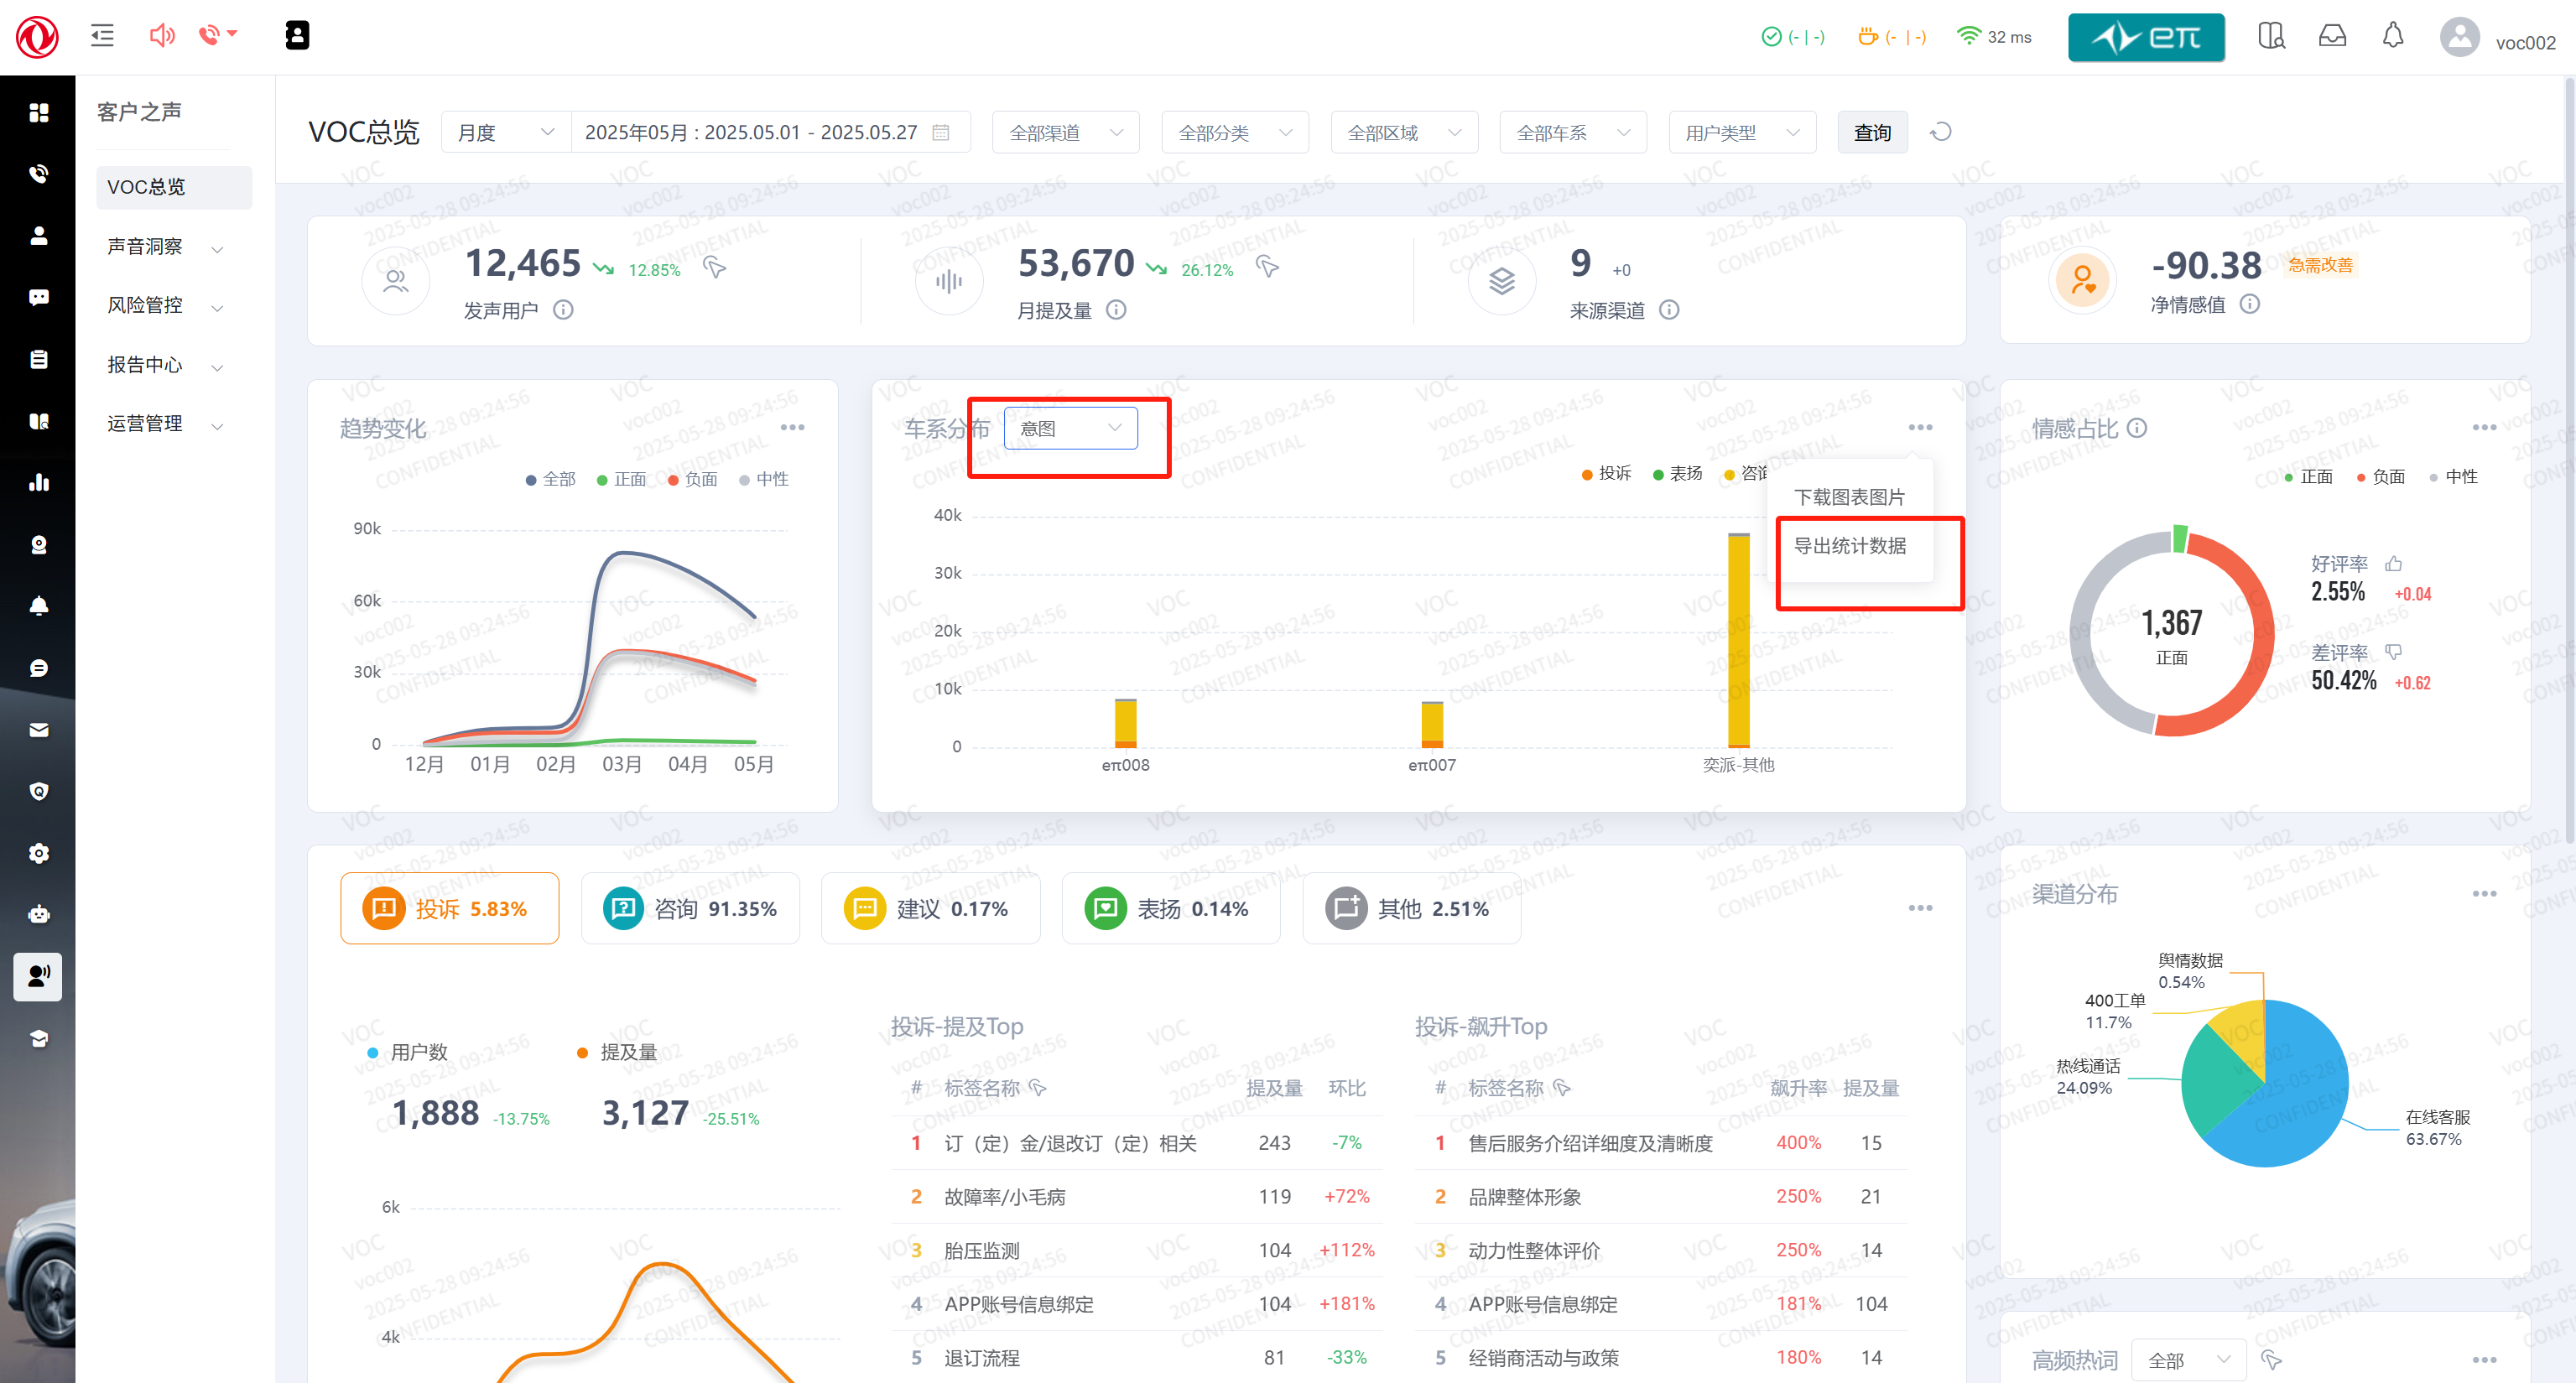Open 全部 dropdown beside 高频热词
Image resolution: width=2576 pixels, height=1383 pixels.
pyautogui.click(x=2188, y=1359)
